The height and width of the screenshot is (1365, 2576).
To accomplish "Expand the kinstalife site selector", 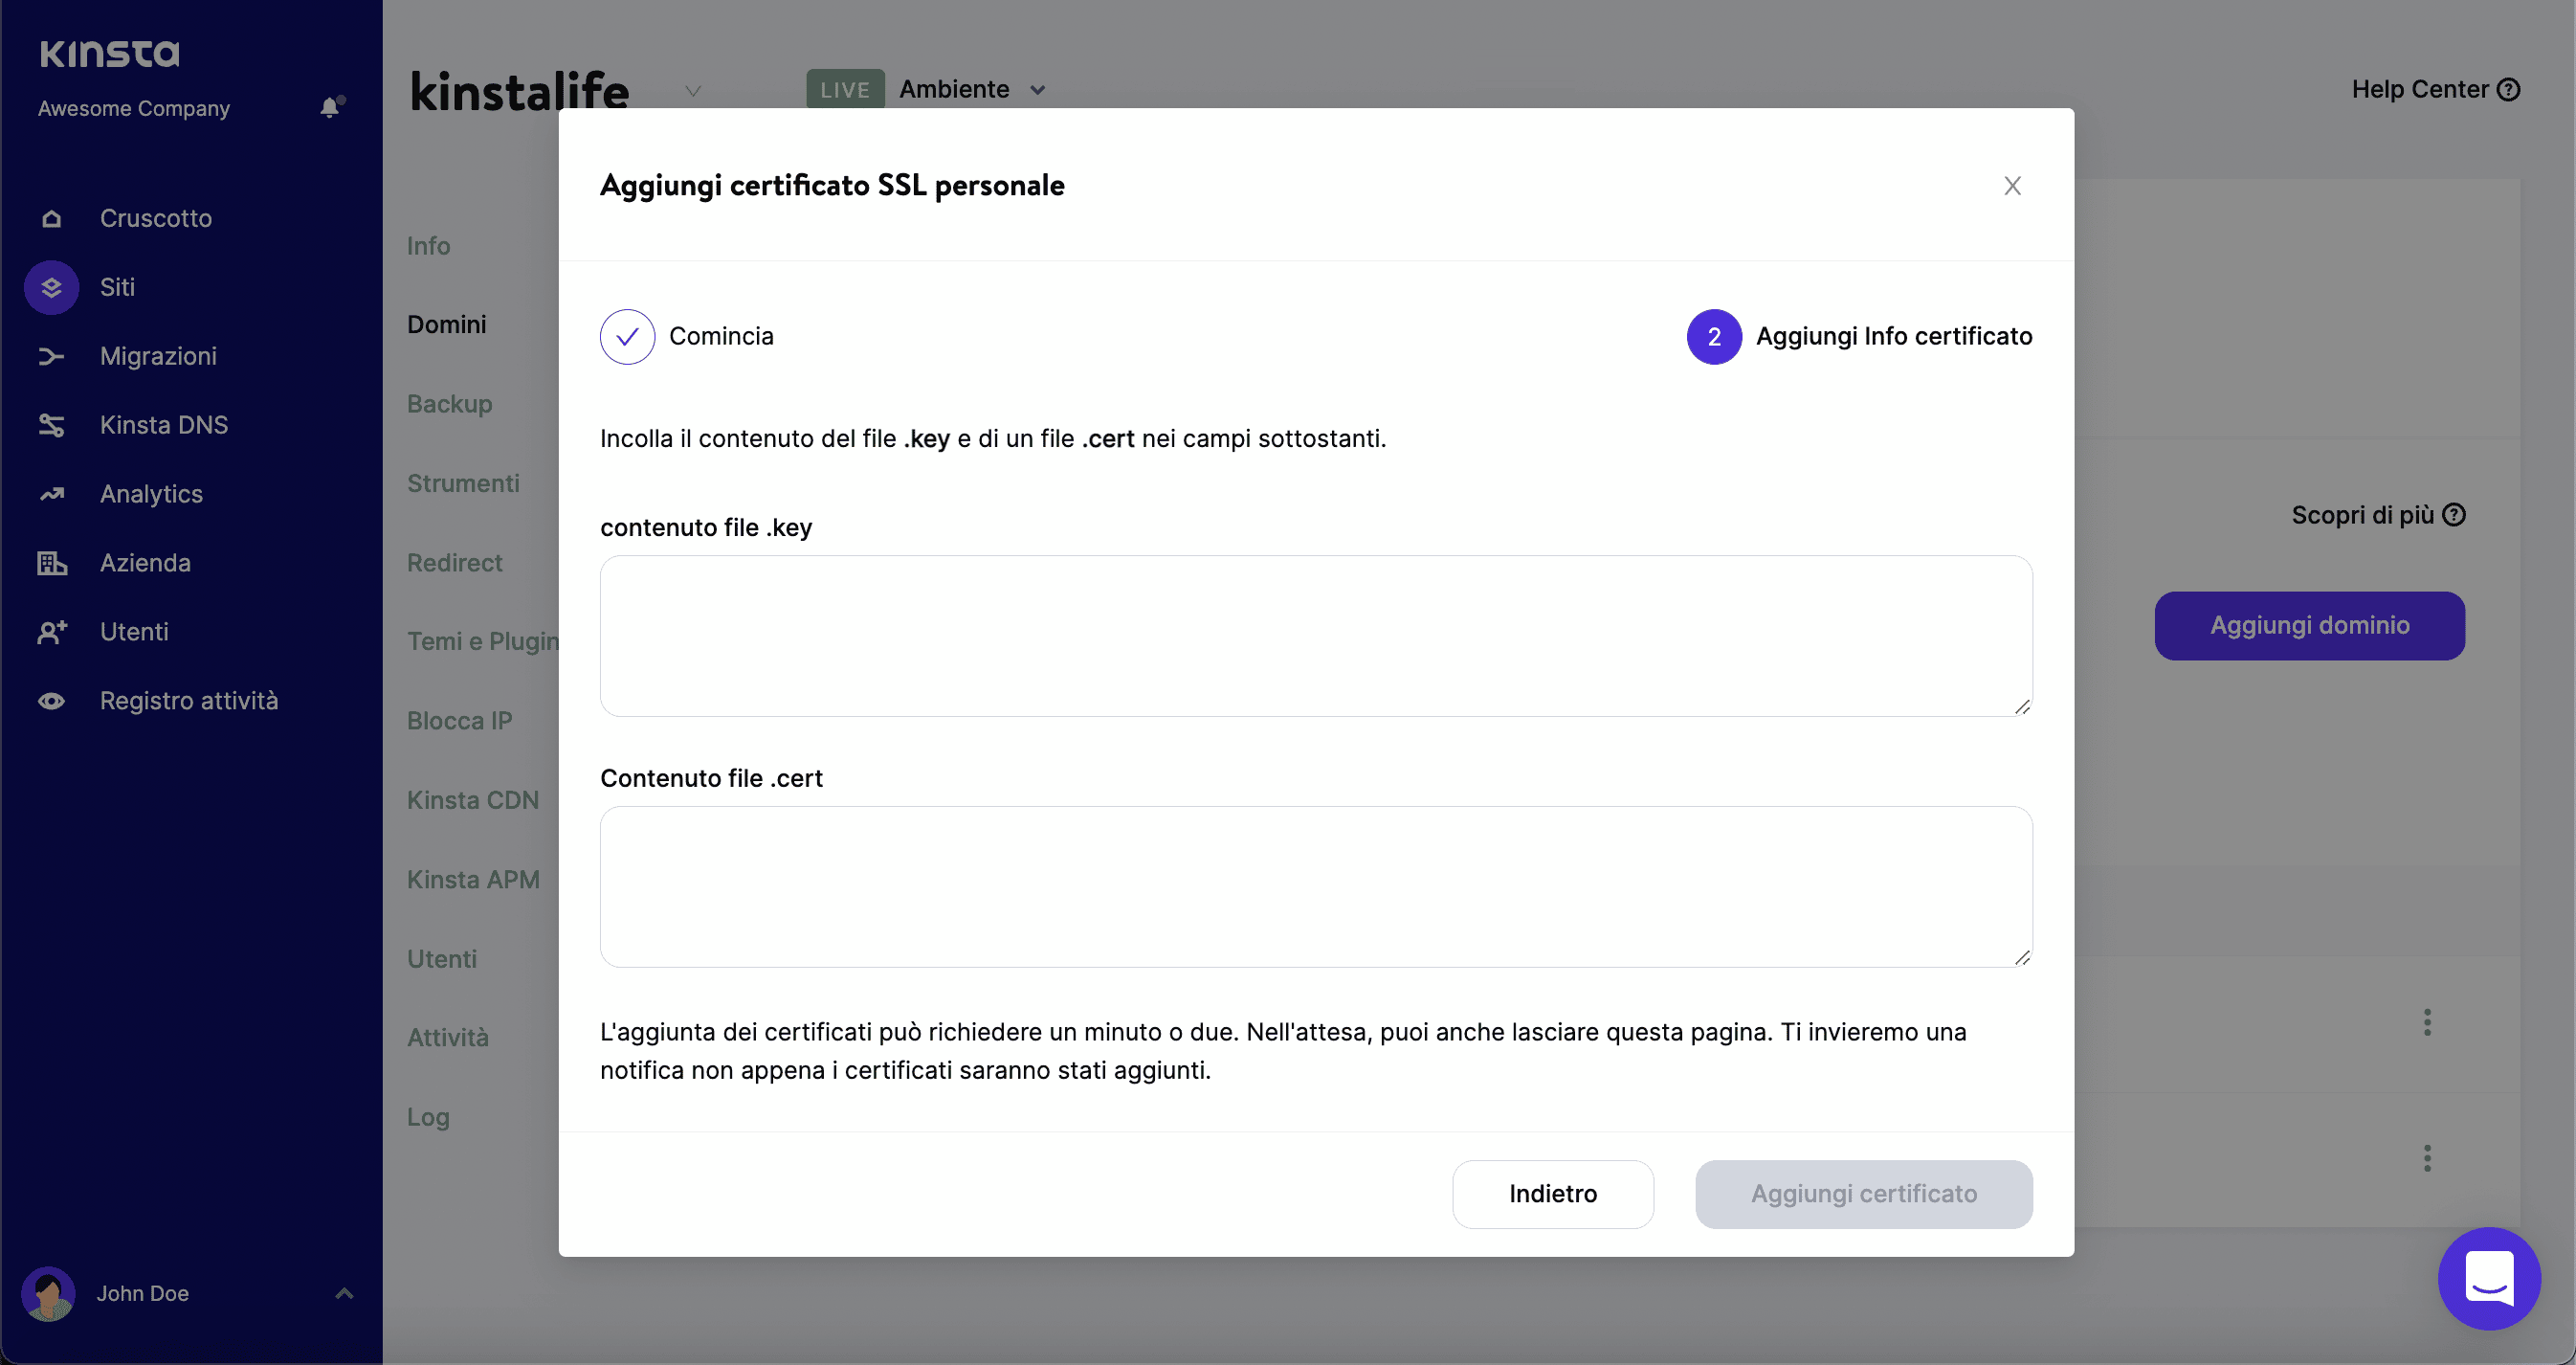I will click(x=693, y=90).
